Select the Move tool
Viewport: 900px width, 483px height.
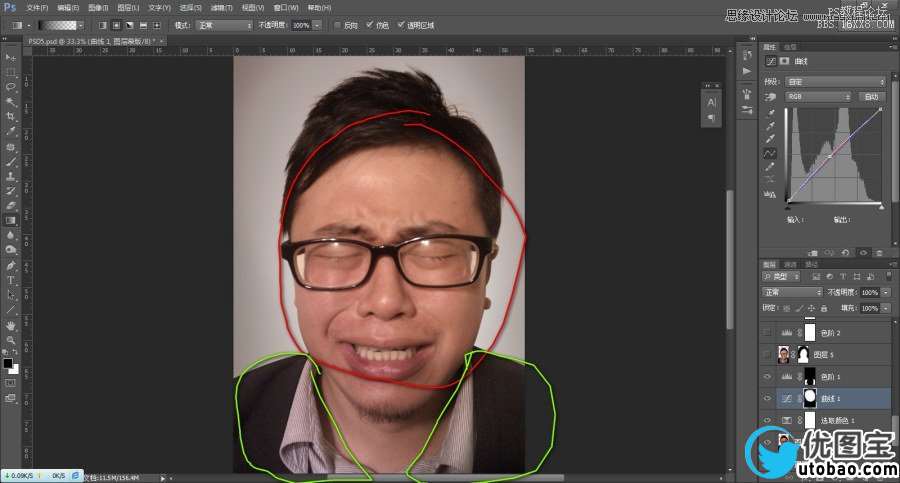pos(10,57)
